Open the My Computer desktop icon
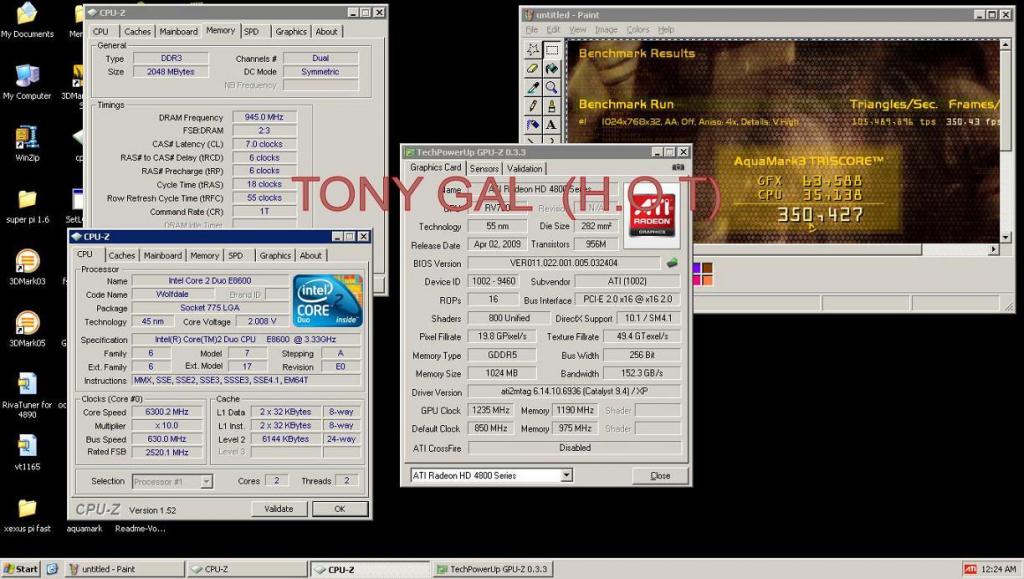This screenshot has height=579, width=1024. point(27,82)
